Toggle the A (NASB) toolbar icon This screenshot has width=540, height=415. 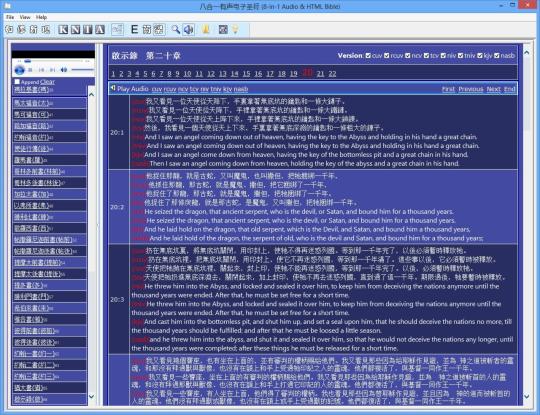point(100,30)
